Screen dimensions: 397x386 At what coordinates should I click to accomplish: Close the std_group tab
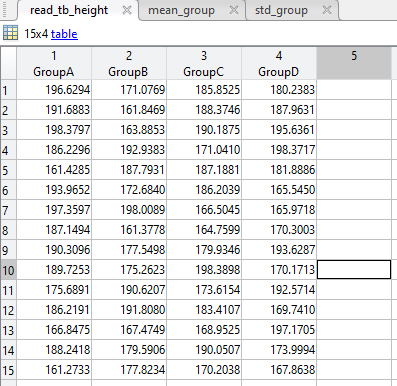click(327, 10)
